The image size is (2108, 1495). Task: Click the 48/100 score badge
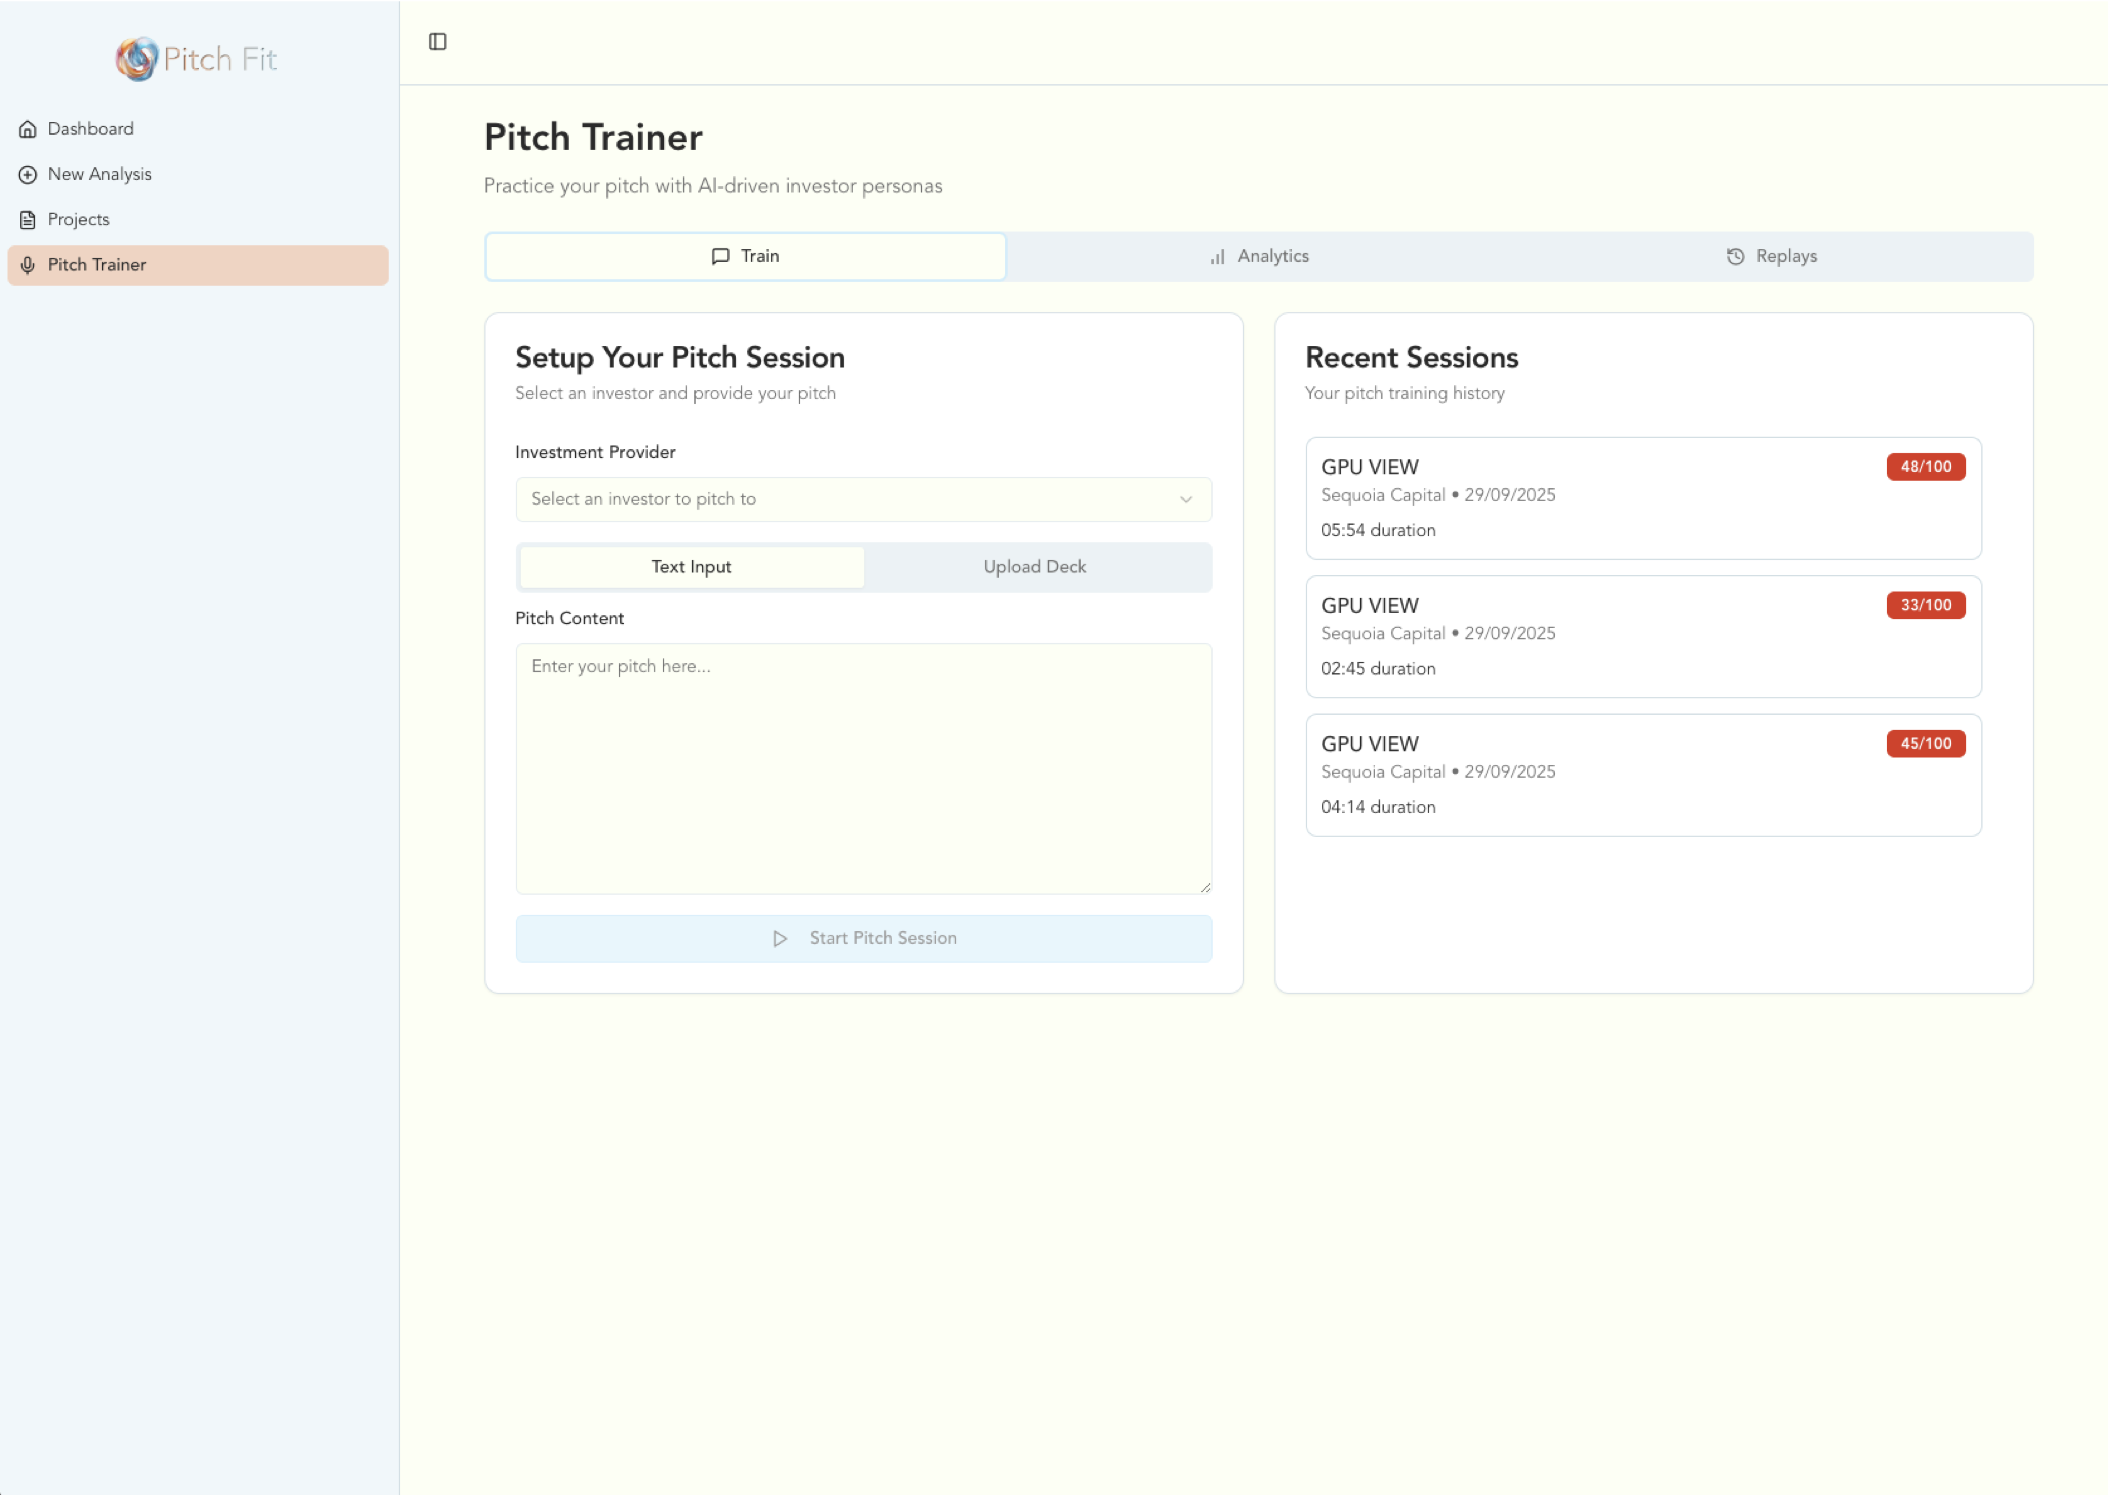(1924, 467)
